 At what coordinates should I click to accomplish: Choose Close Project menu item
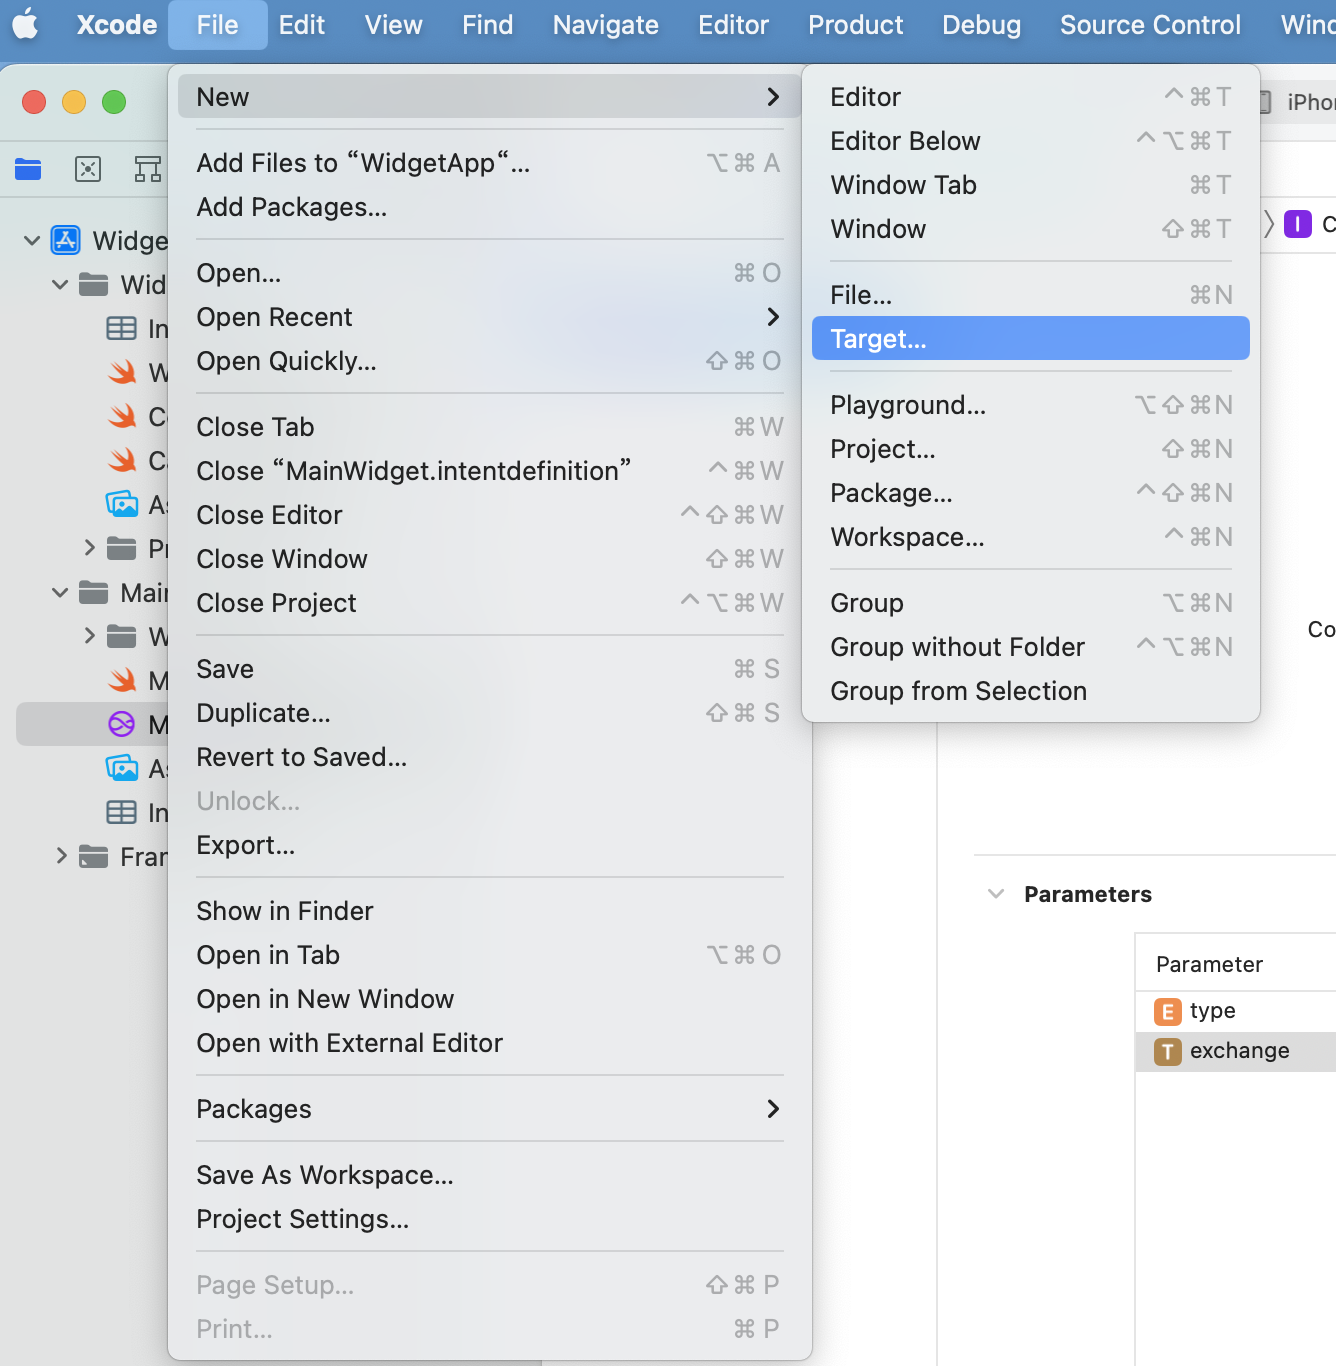pyautogui.click(x=489, y=602)
